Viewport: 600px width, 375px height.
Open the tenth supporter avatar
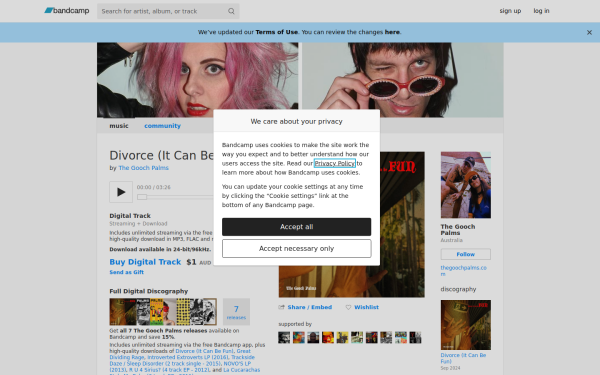(415, 338)
